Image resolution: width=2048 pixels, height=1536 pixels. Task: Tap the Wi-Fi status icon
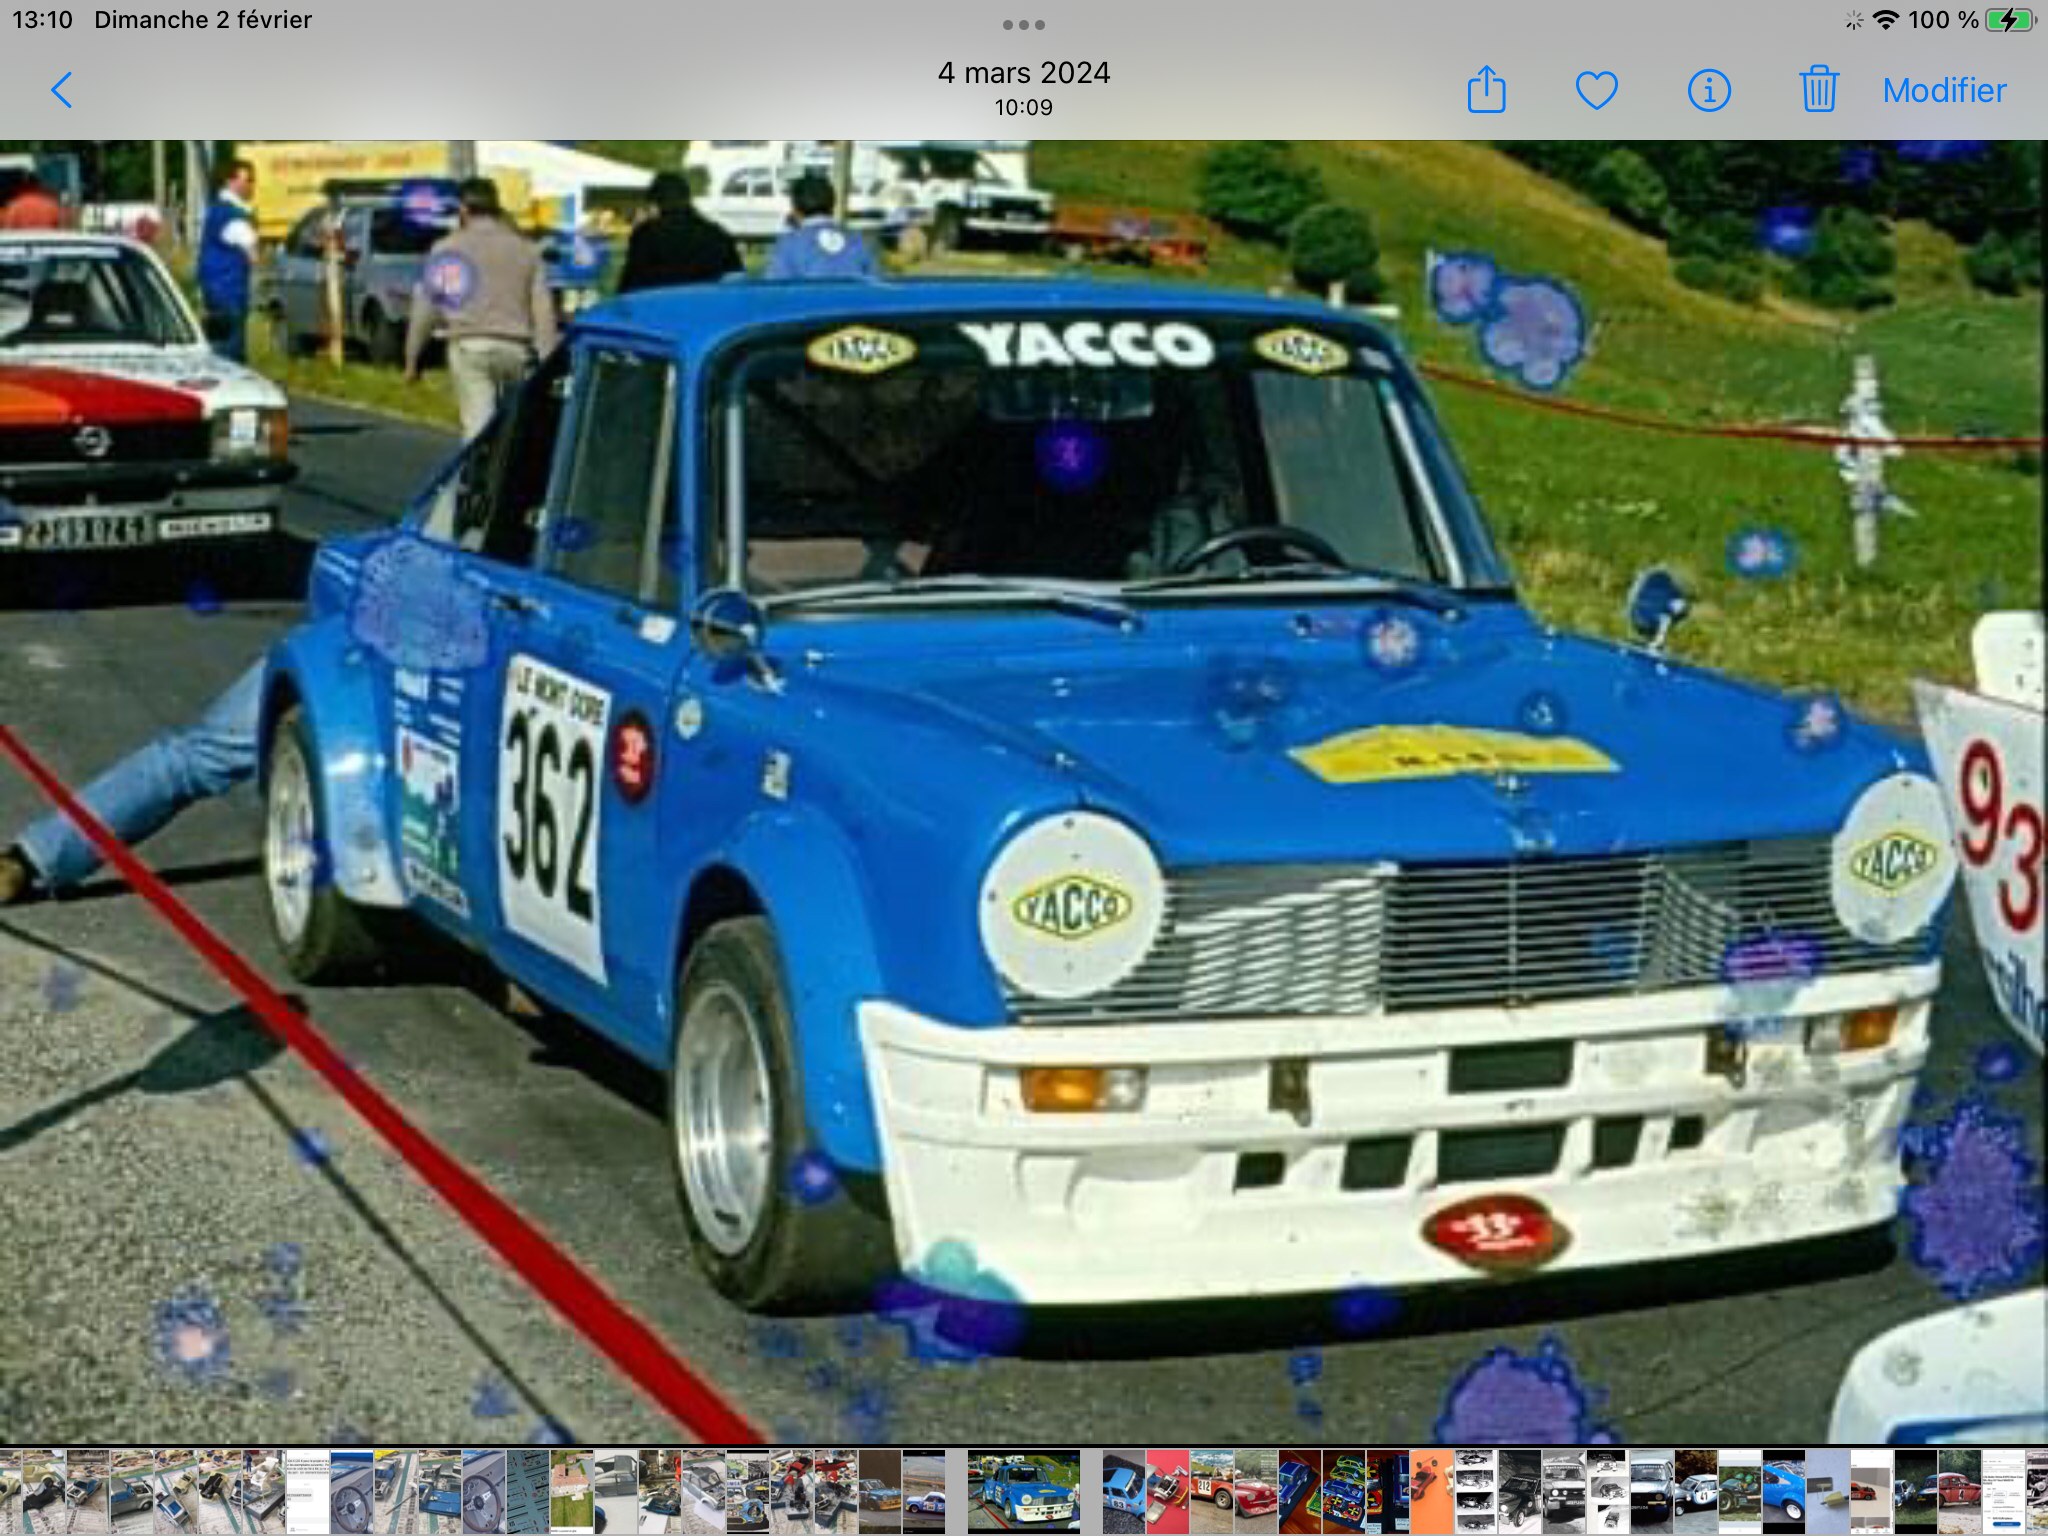pos(1886,20)
